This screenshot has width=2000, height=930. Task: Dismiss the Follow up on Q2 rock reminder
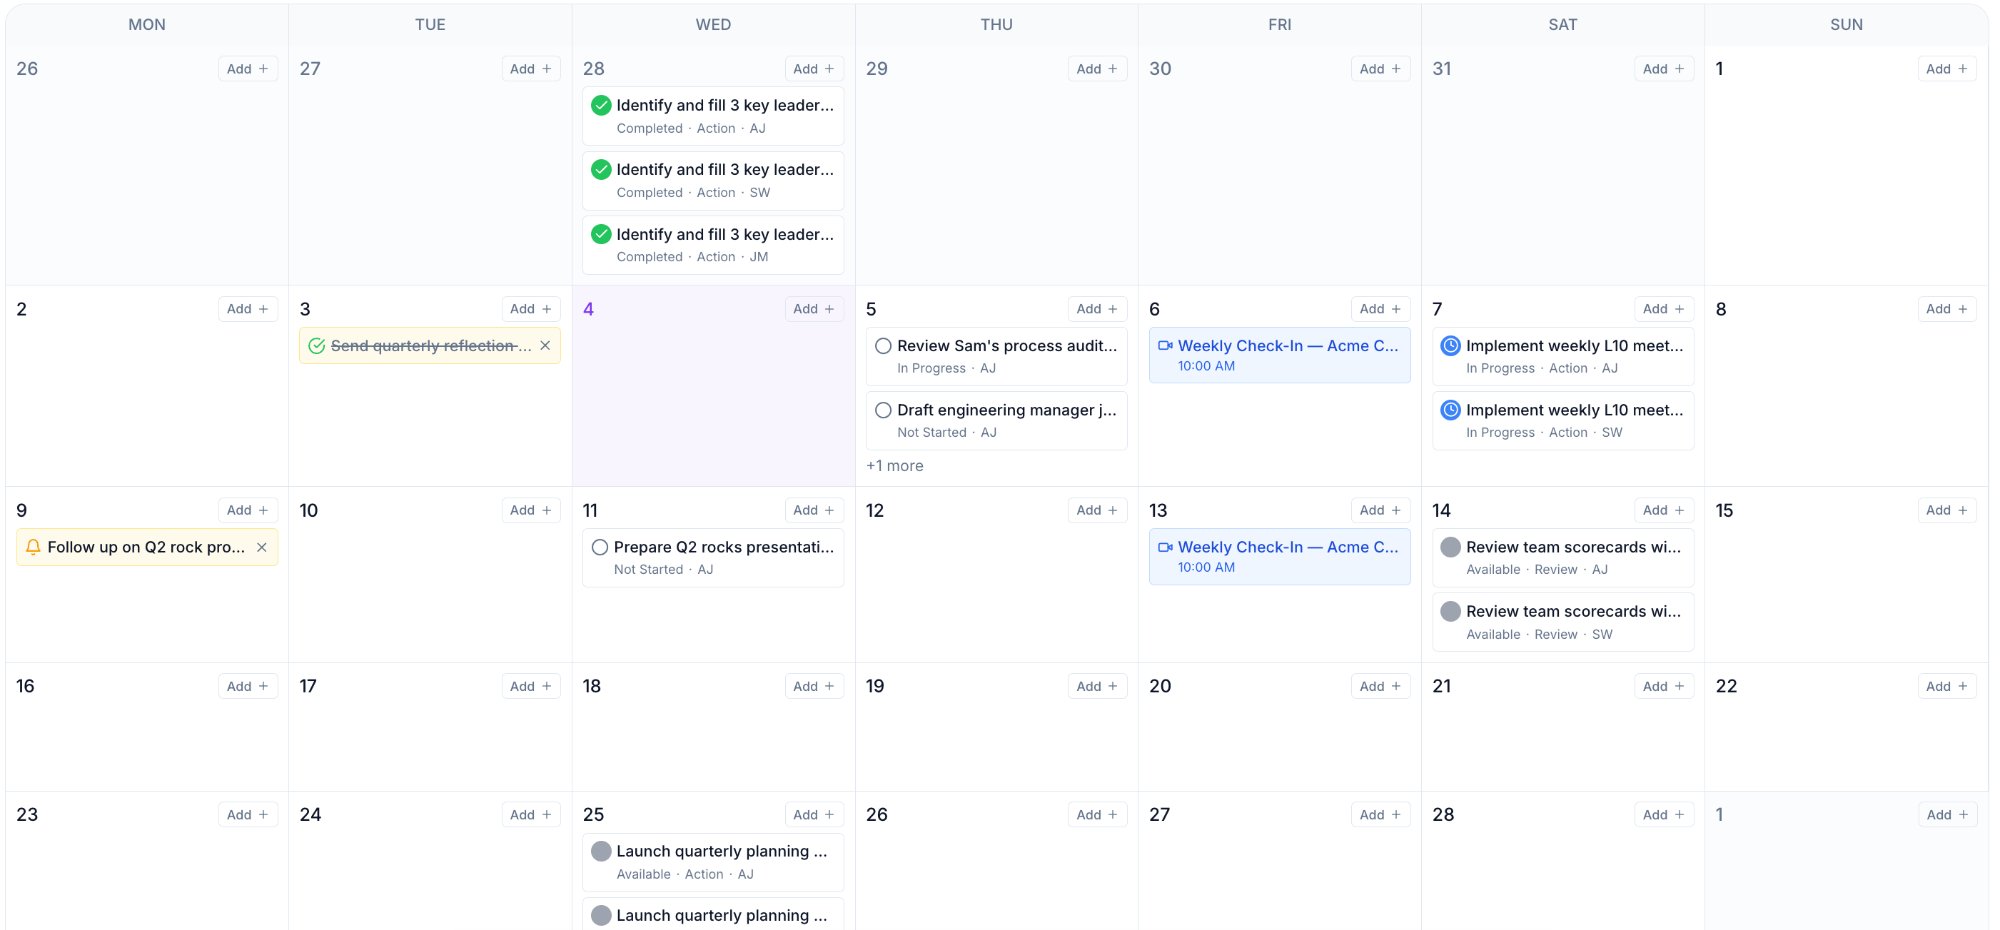pyautogui.click(x=261, y=547)
